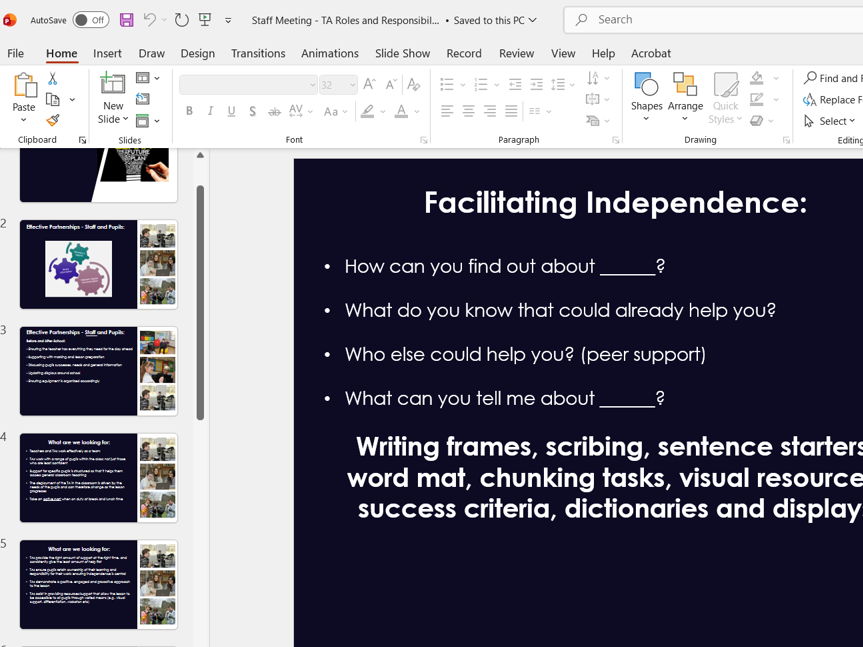Apply bullet list formatting
Viewport: 863px width, 647px height.
click(x=447, y=84)
